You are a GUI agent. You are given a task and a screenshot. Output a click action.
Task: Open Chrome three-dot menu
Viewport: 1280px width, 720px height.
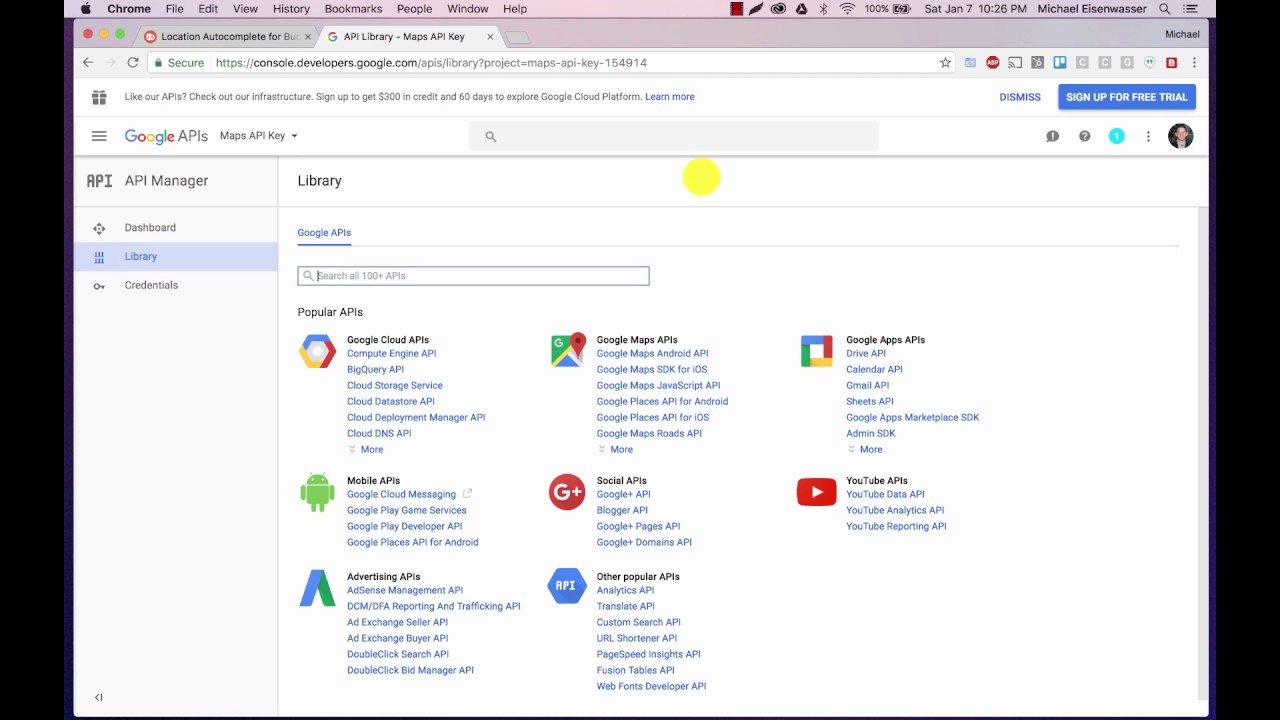tap(1193, 62)
